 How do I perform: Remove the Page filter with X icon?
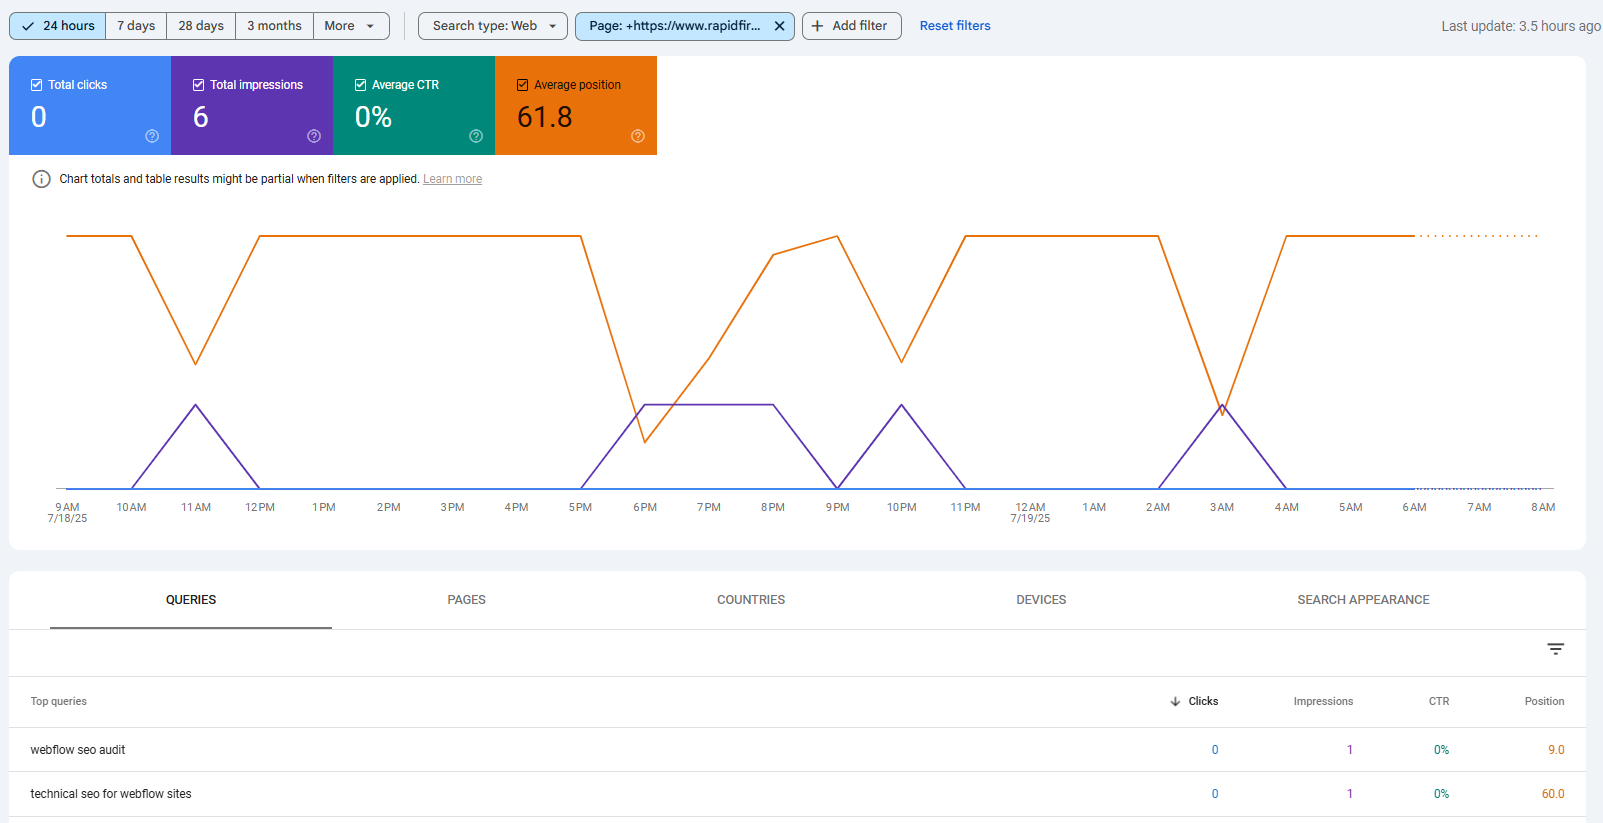(x=779, y=26)
